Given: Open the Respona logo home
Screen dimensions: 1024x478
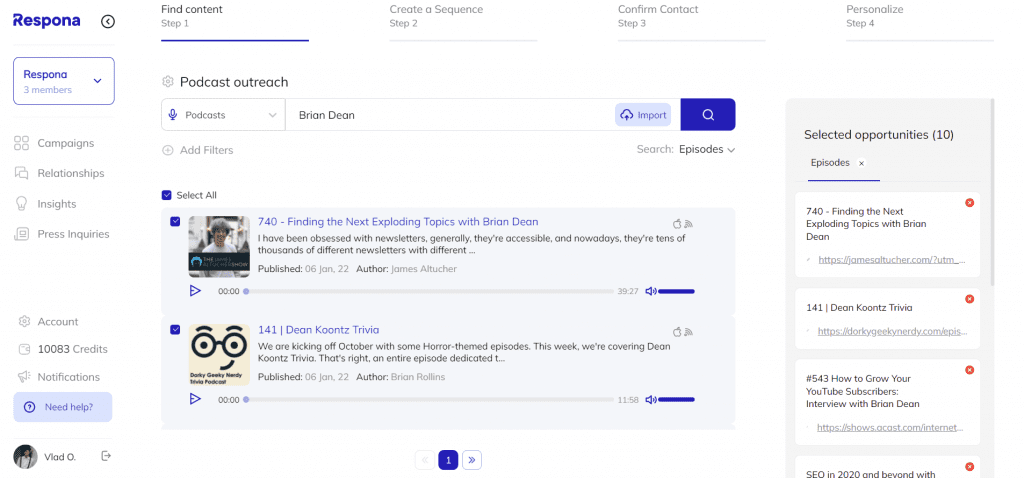Looking at the screenshot, I should [x=46, y=21].
